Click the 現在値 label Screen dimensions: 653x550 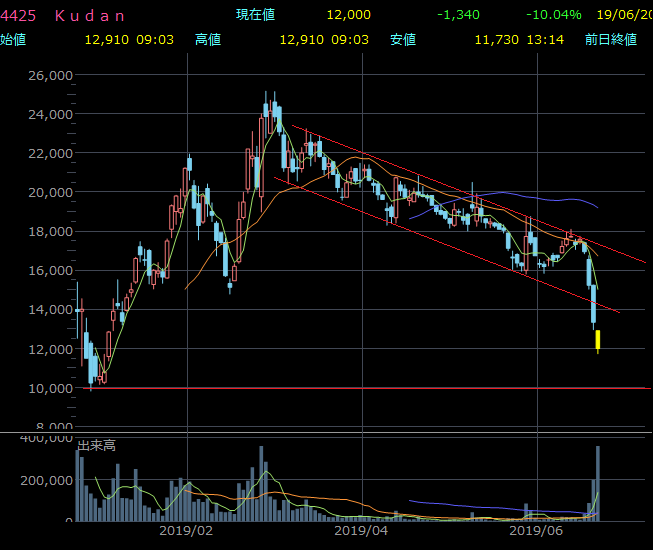(255, 15)
